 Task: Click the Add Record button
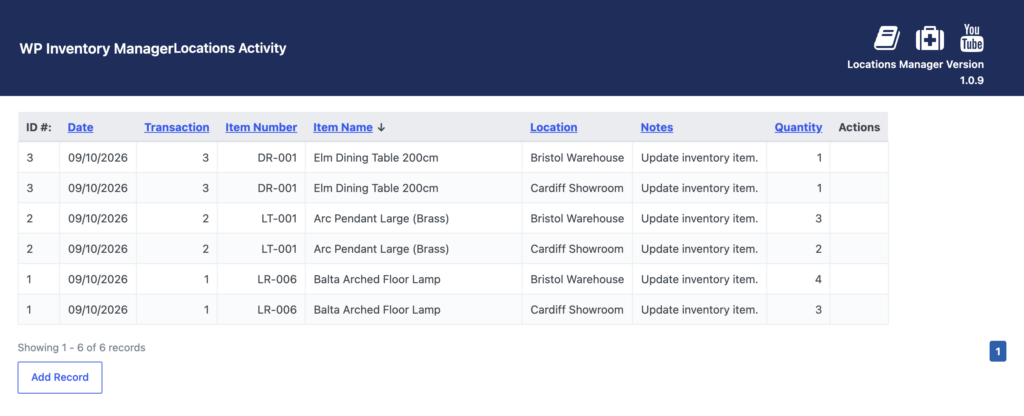60,377
